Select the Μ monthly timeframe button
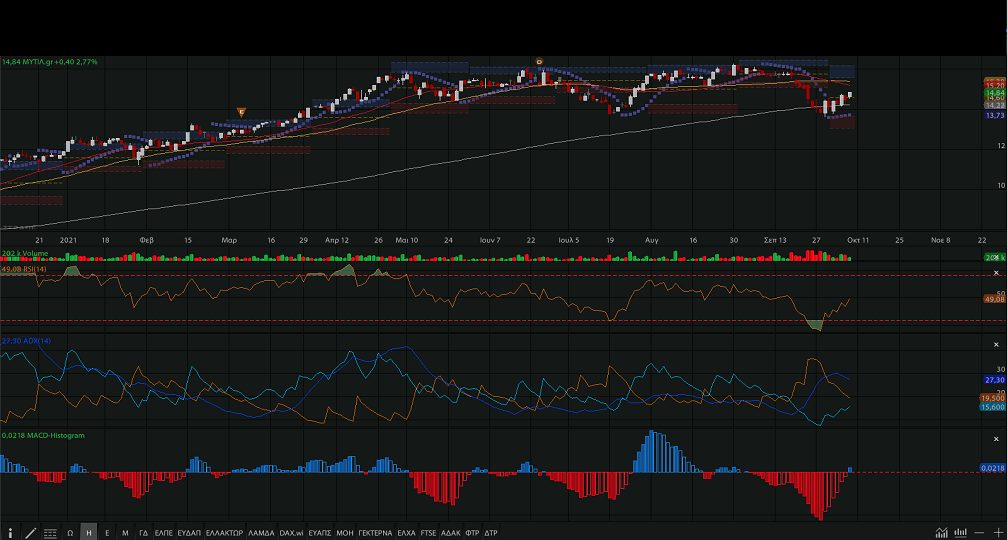The height and width of the screenshot is (540, 1007). [125, 533]
